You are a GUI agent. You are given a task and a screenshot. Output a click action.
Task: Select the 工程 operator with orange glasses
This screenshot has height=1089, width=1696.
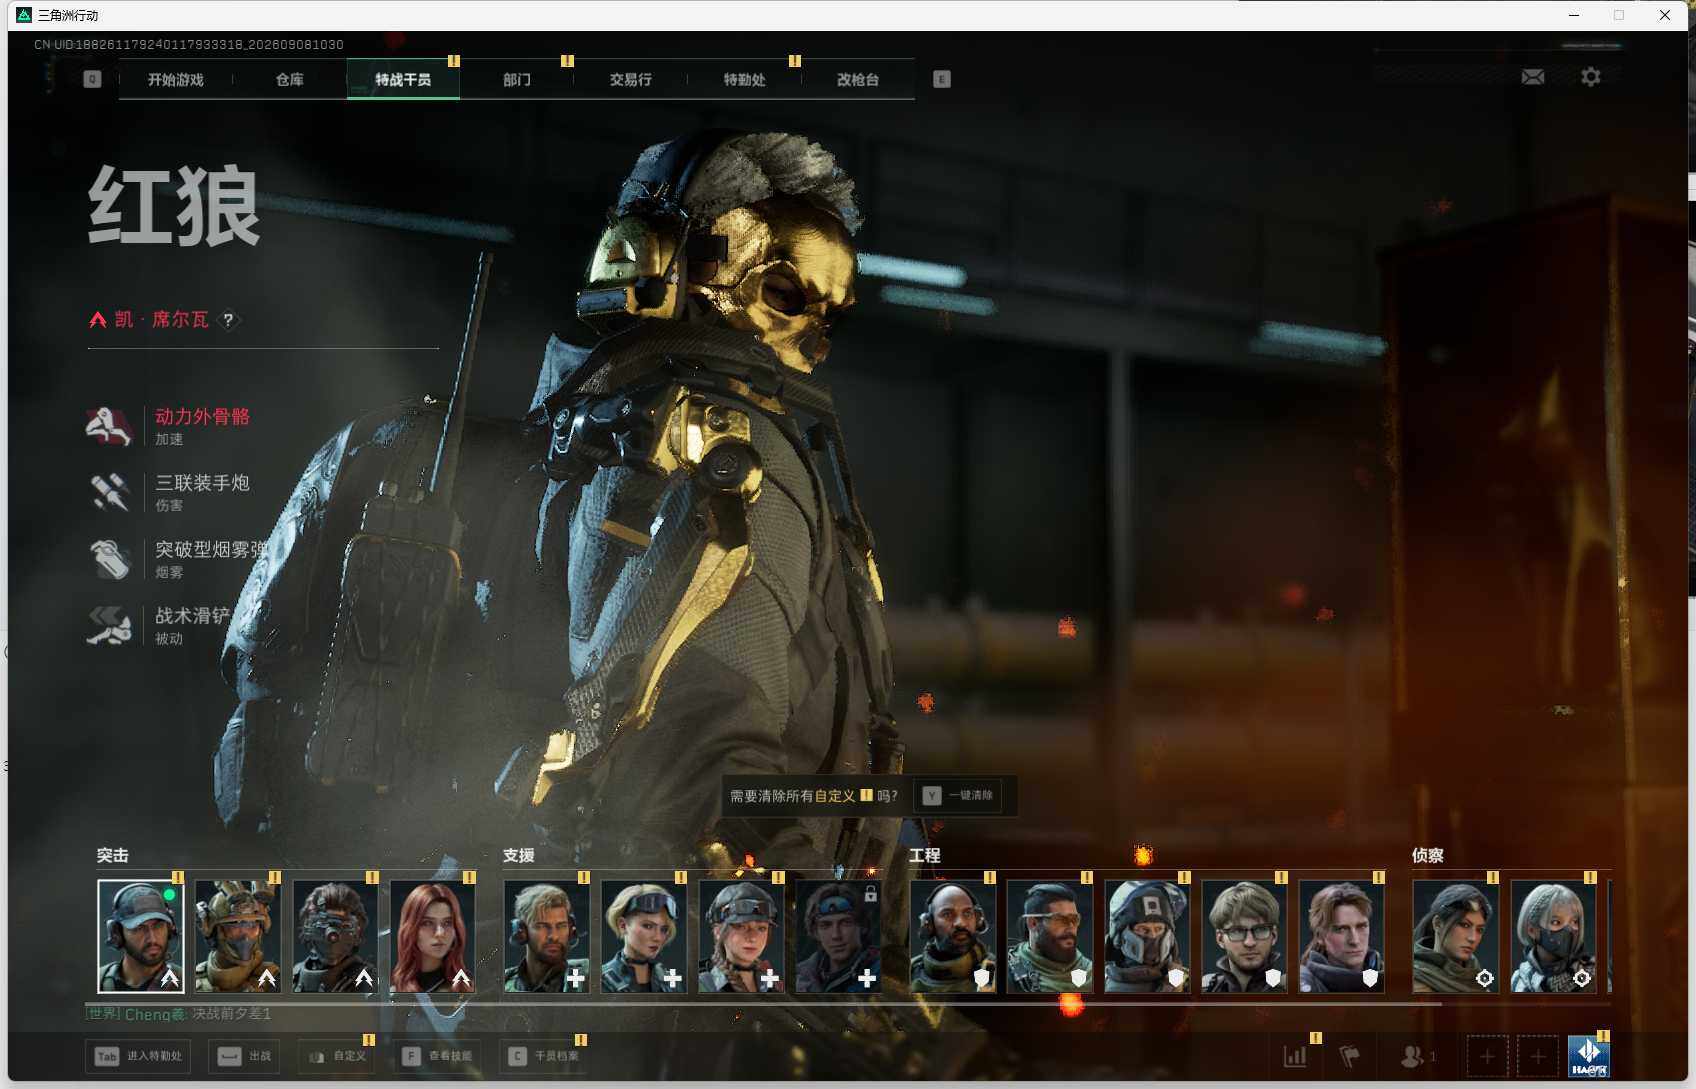tap(1050, 936)
